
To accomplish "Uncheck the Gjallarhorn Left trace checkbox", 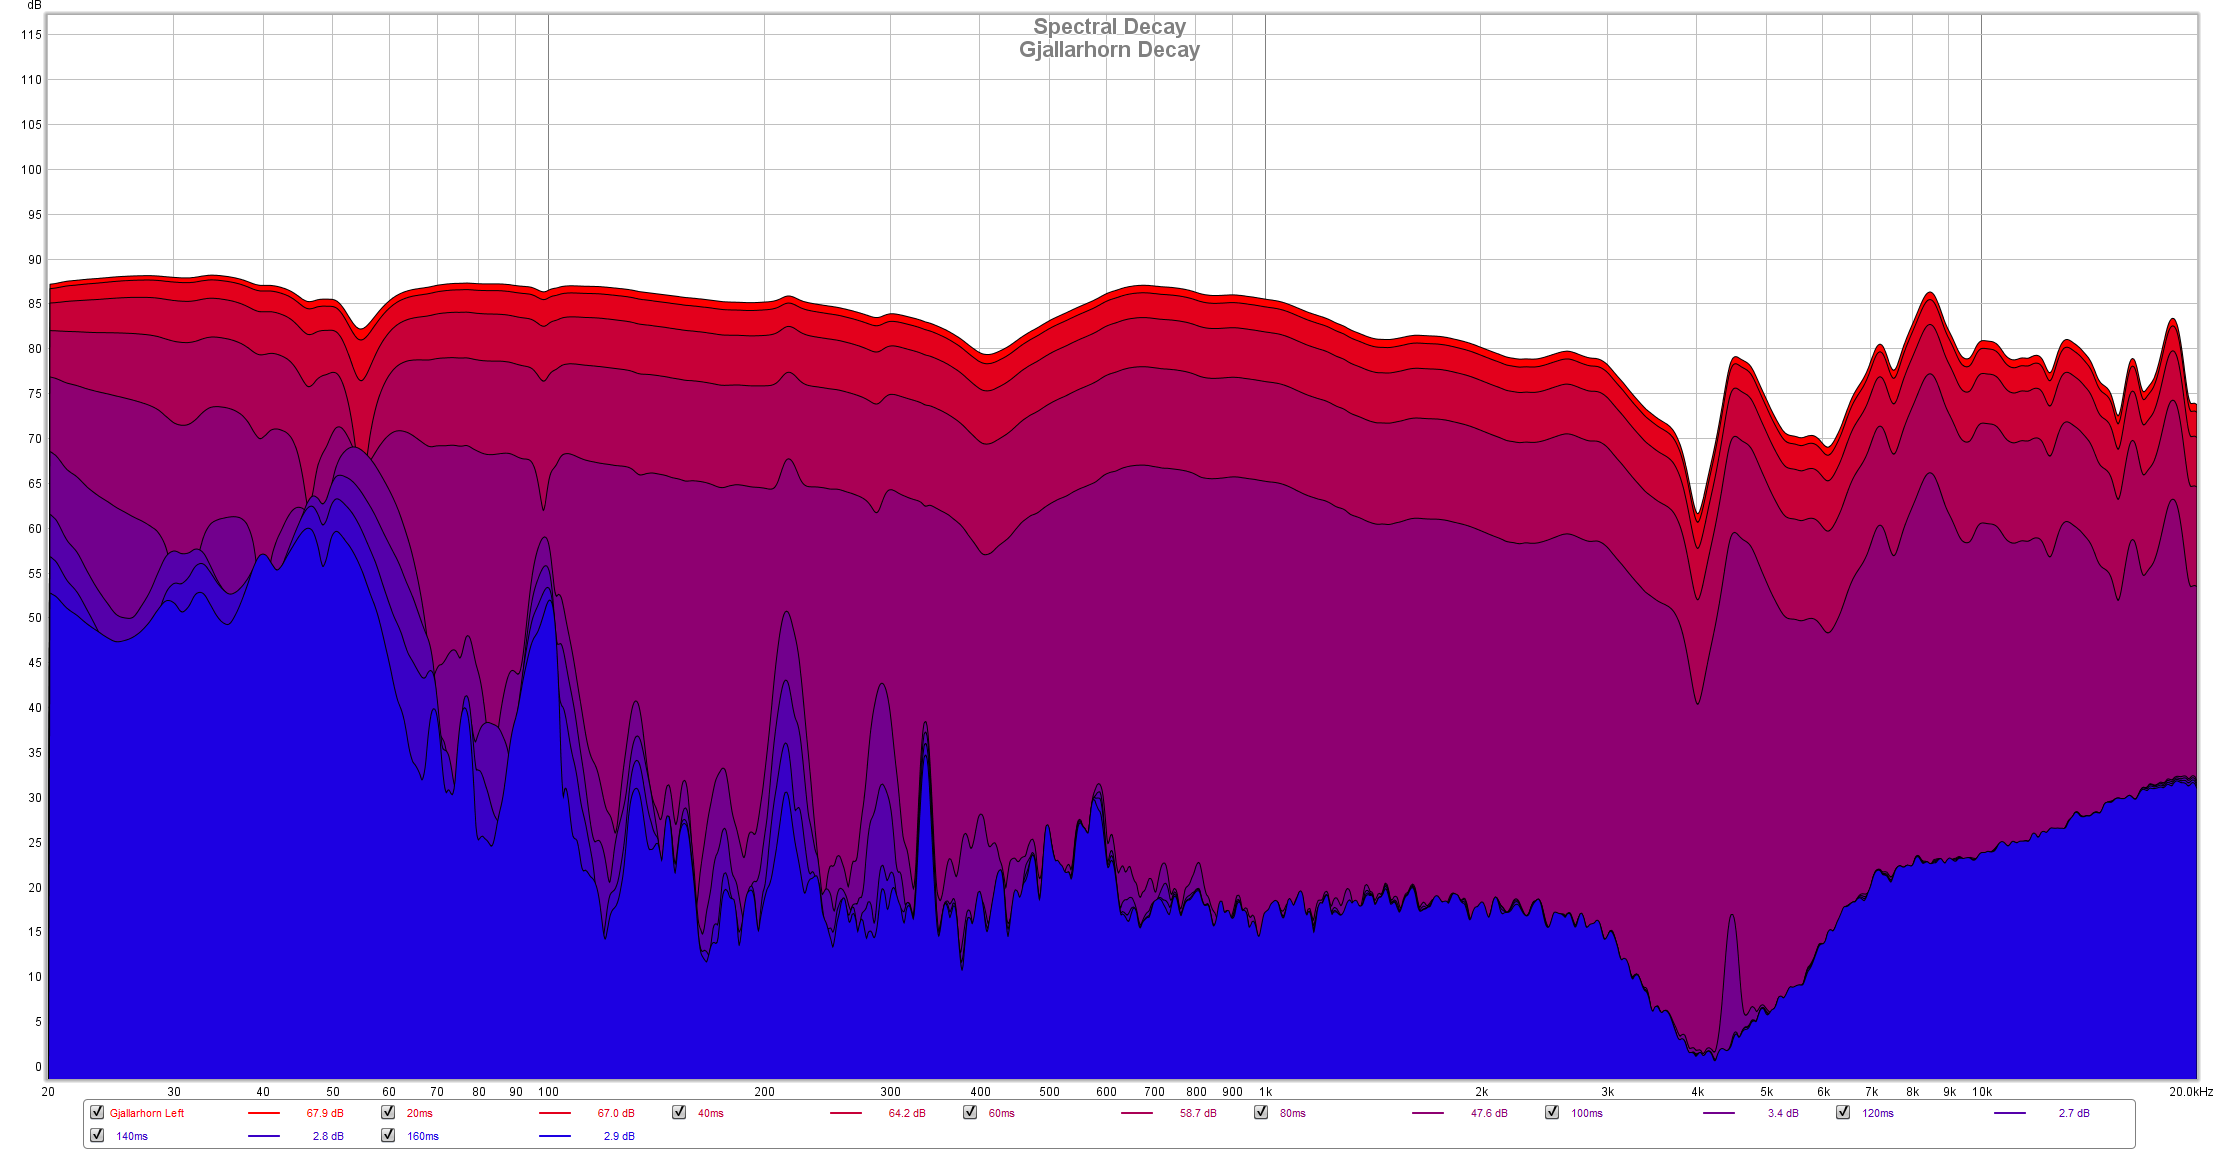I will 97,1112.
